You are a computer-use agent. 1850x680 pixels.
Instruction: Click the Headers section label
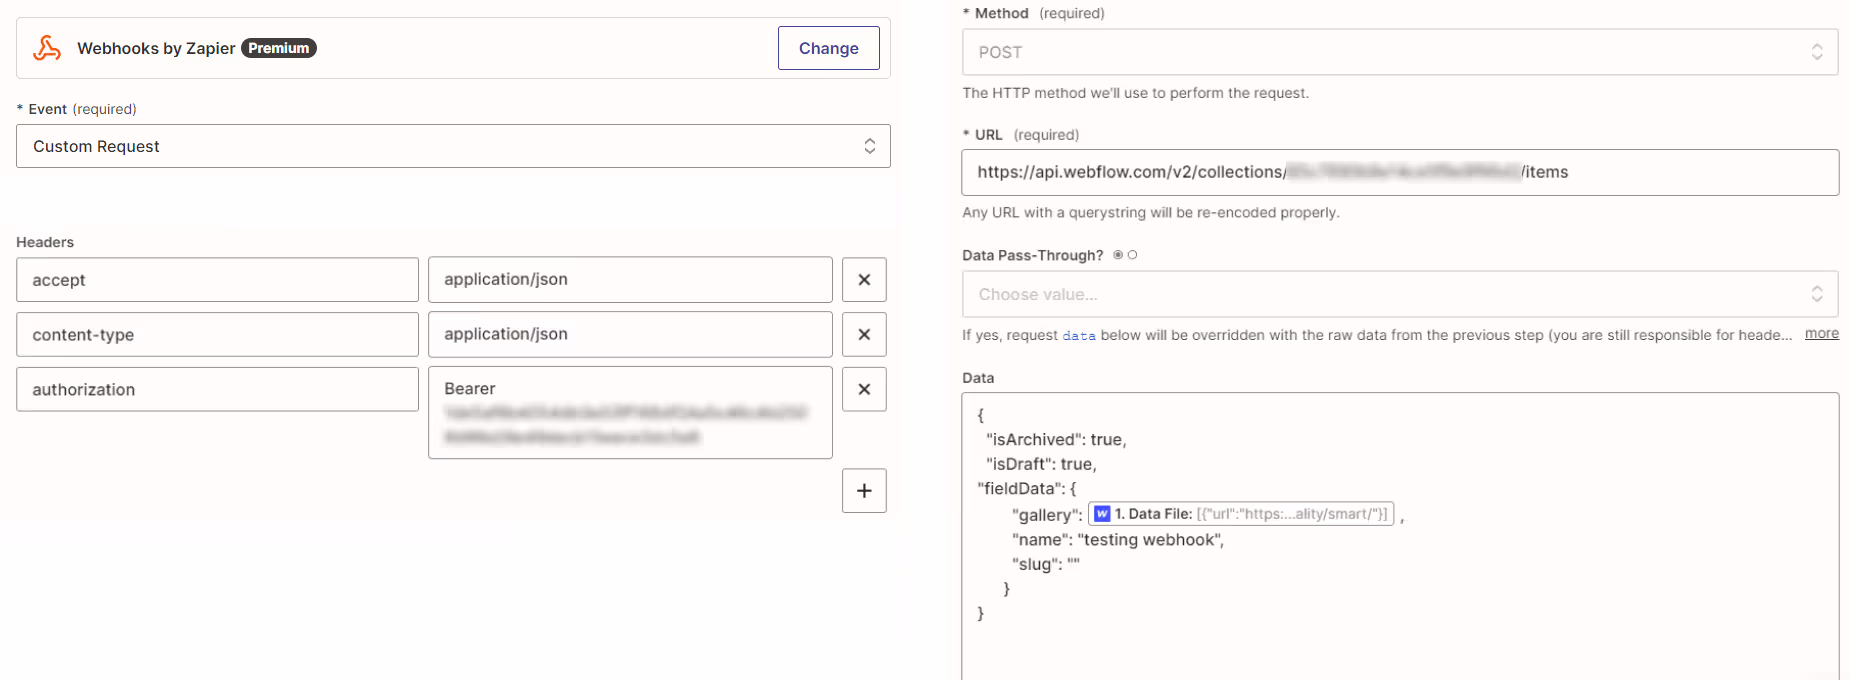45,242
